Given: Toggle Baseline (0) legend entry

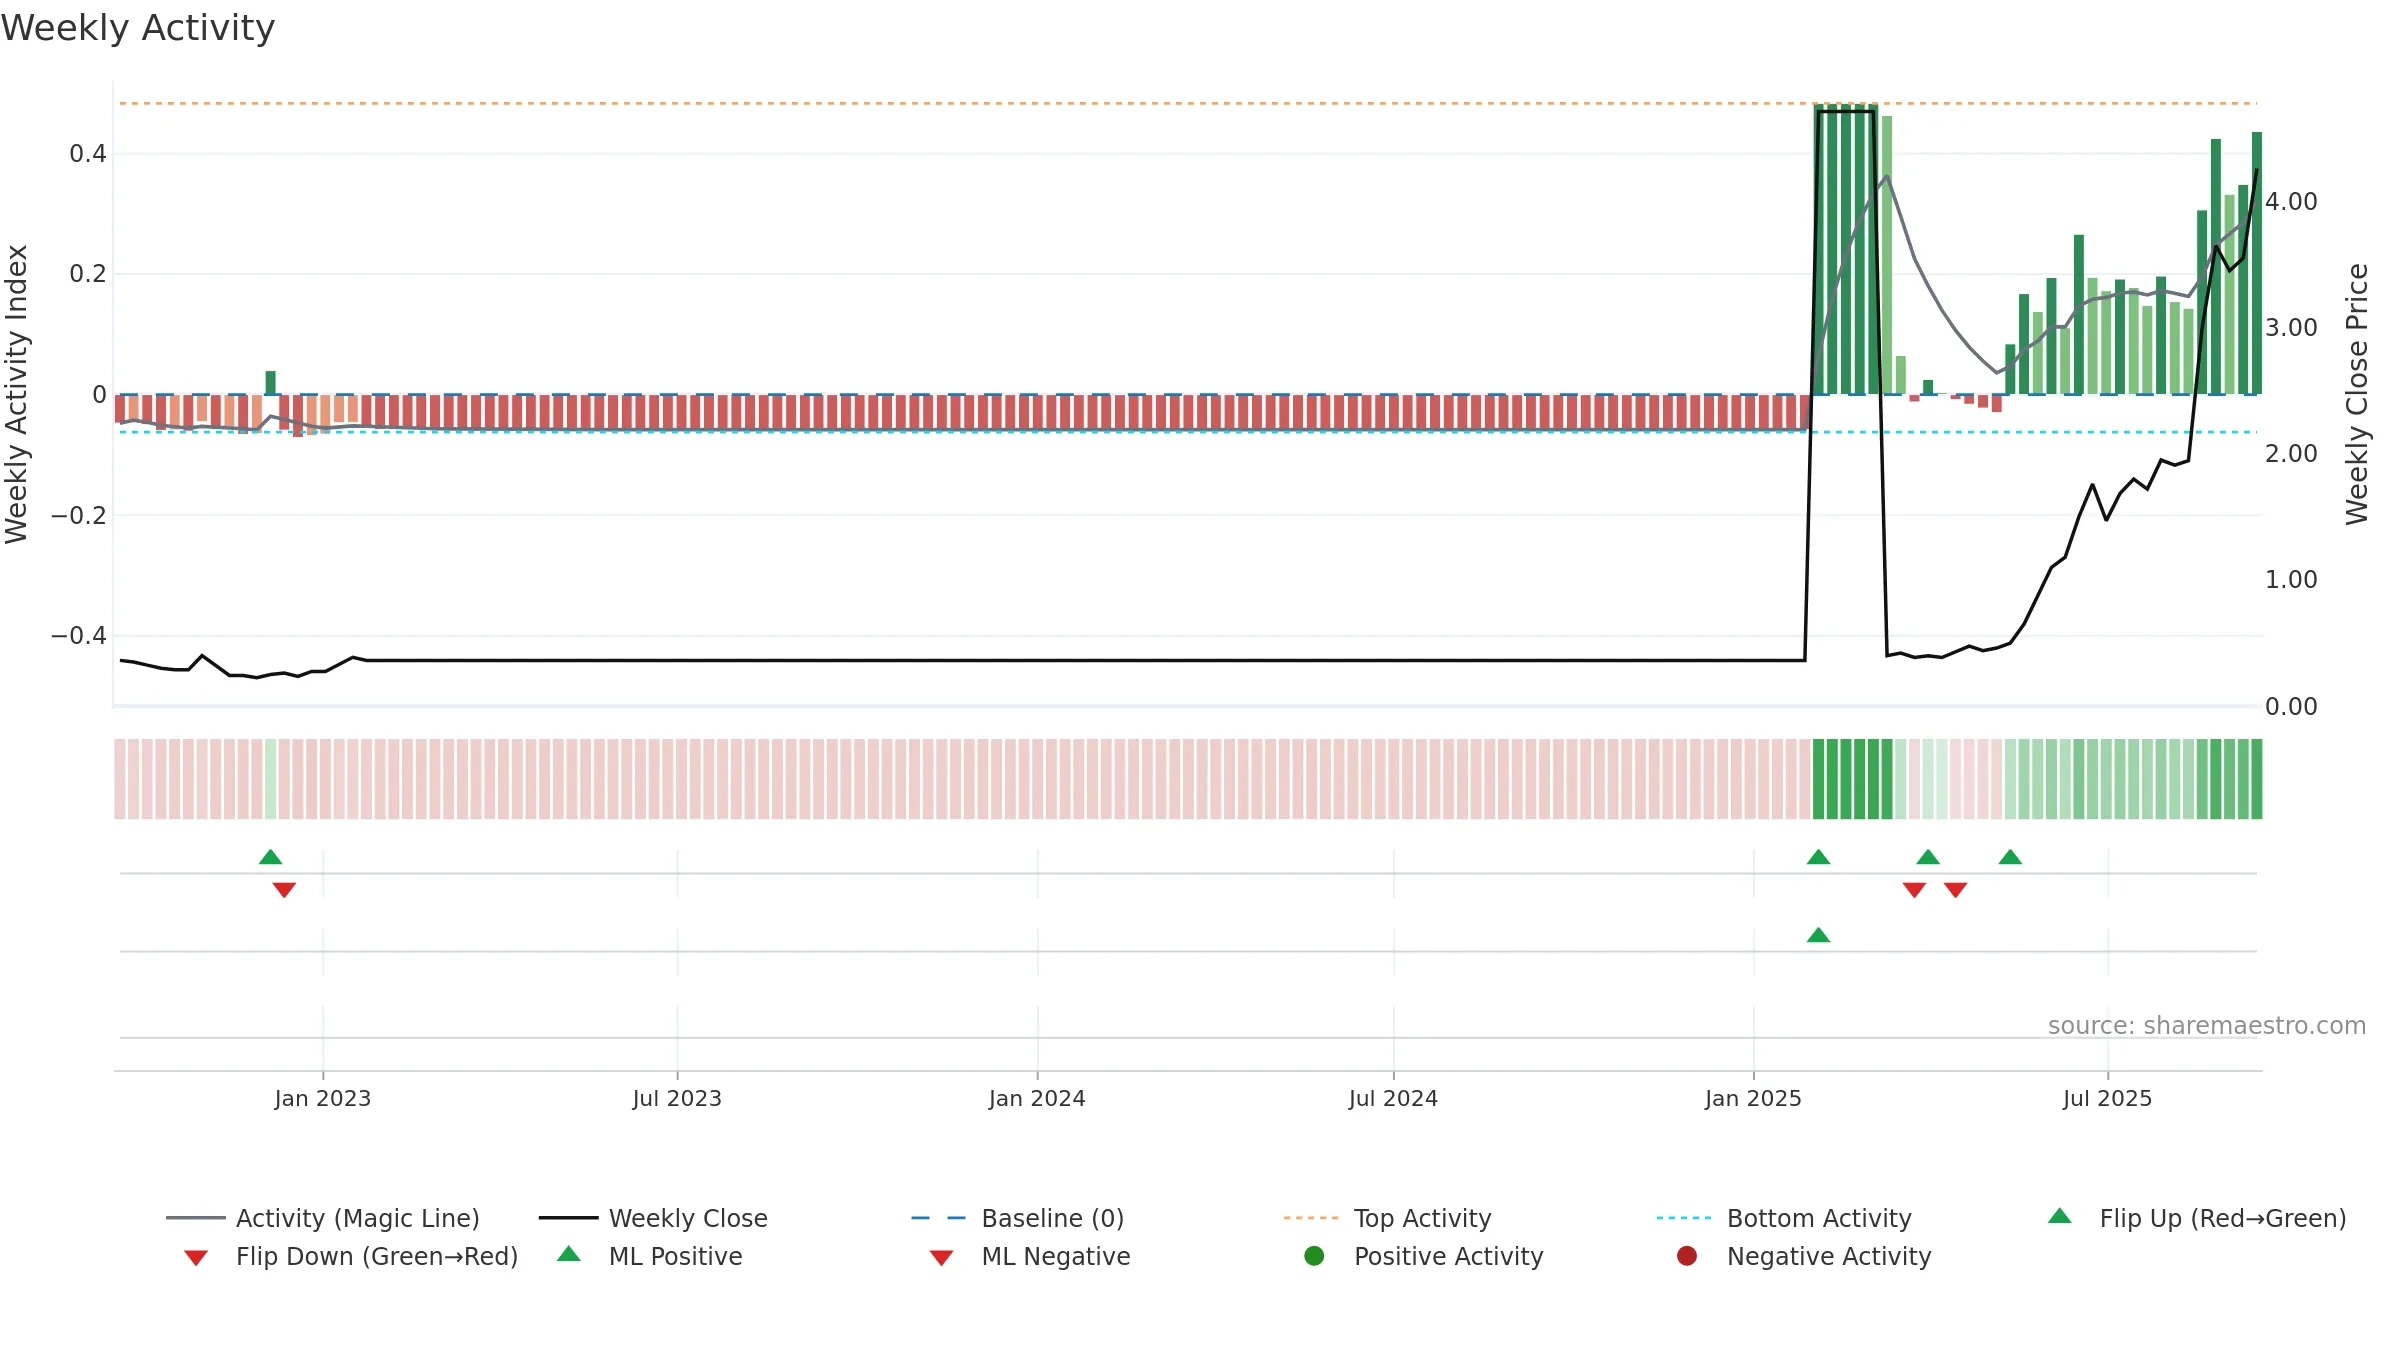Looking at the screenshot, I should tap(1018, 1218).
